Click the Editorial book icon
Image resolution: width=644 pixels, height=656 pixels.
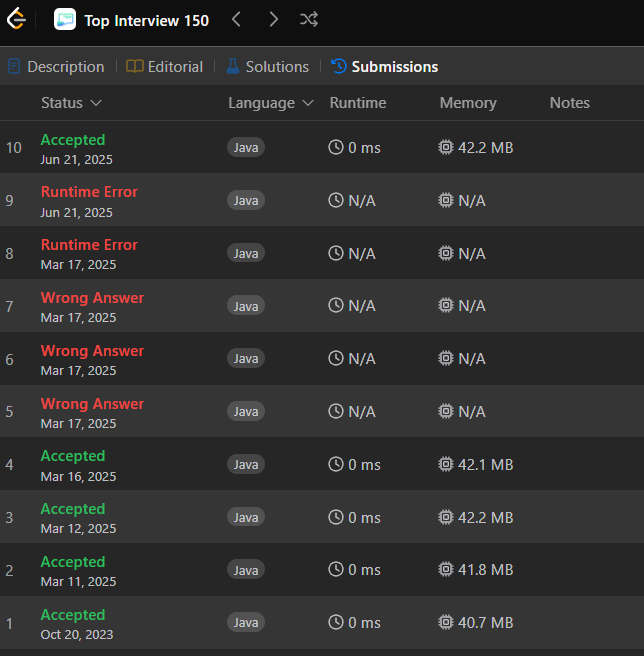(135, 67)
